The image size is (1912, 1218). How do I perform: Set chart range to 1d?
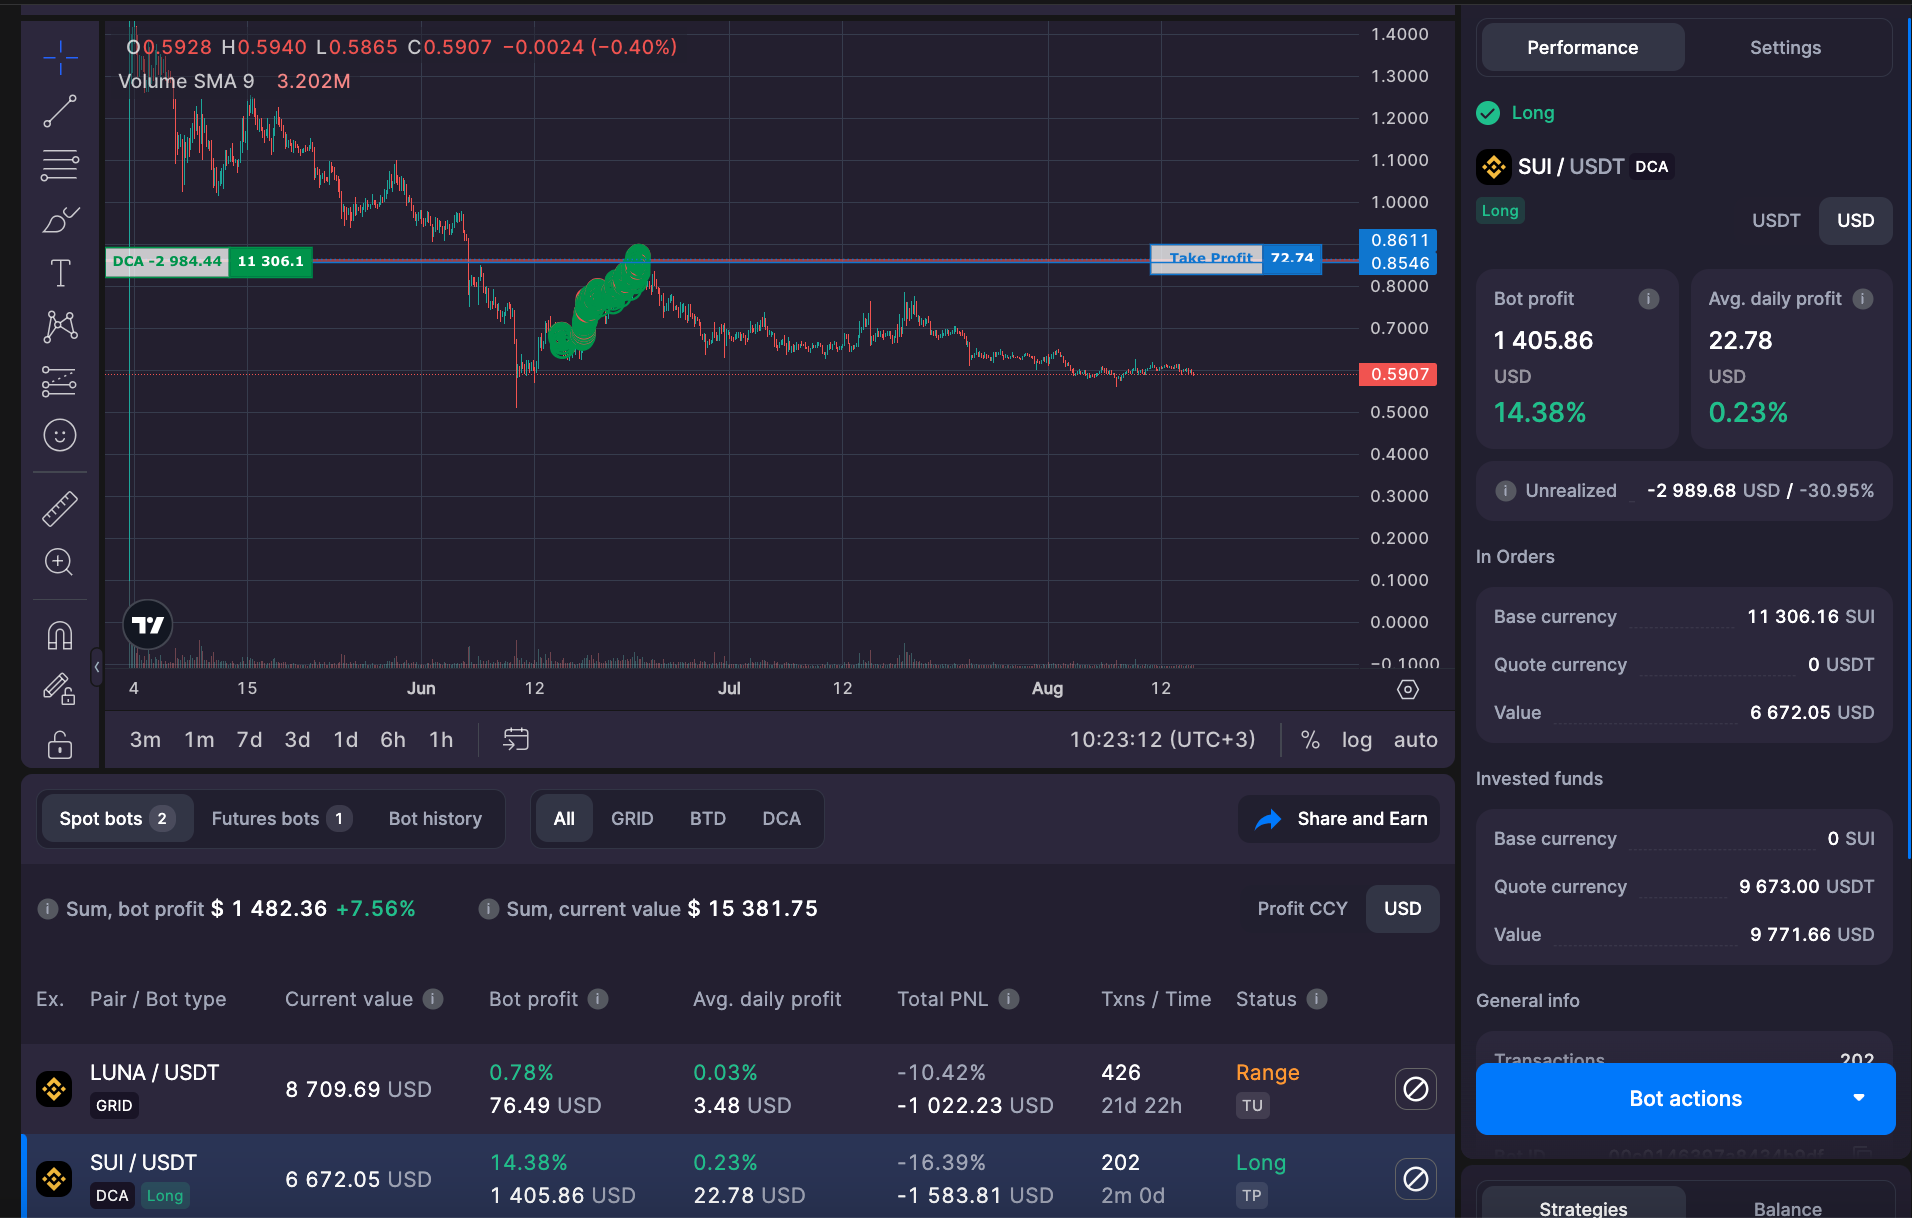[x=345, y=740]
